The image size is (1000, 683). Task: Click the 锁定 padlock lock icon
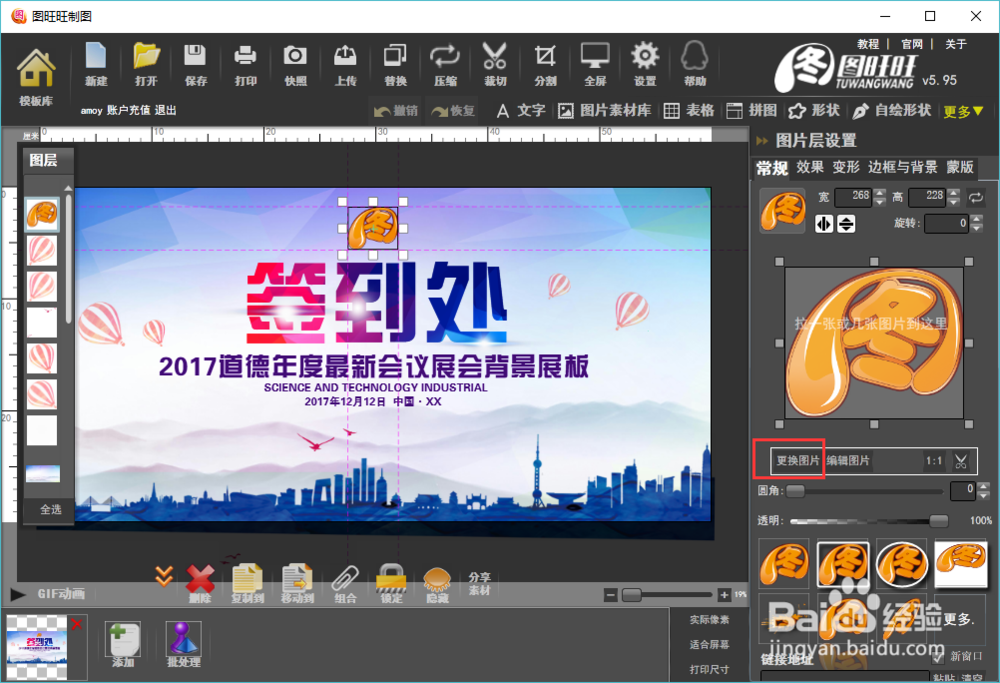(391, 584)
